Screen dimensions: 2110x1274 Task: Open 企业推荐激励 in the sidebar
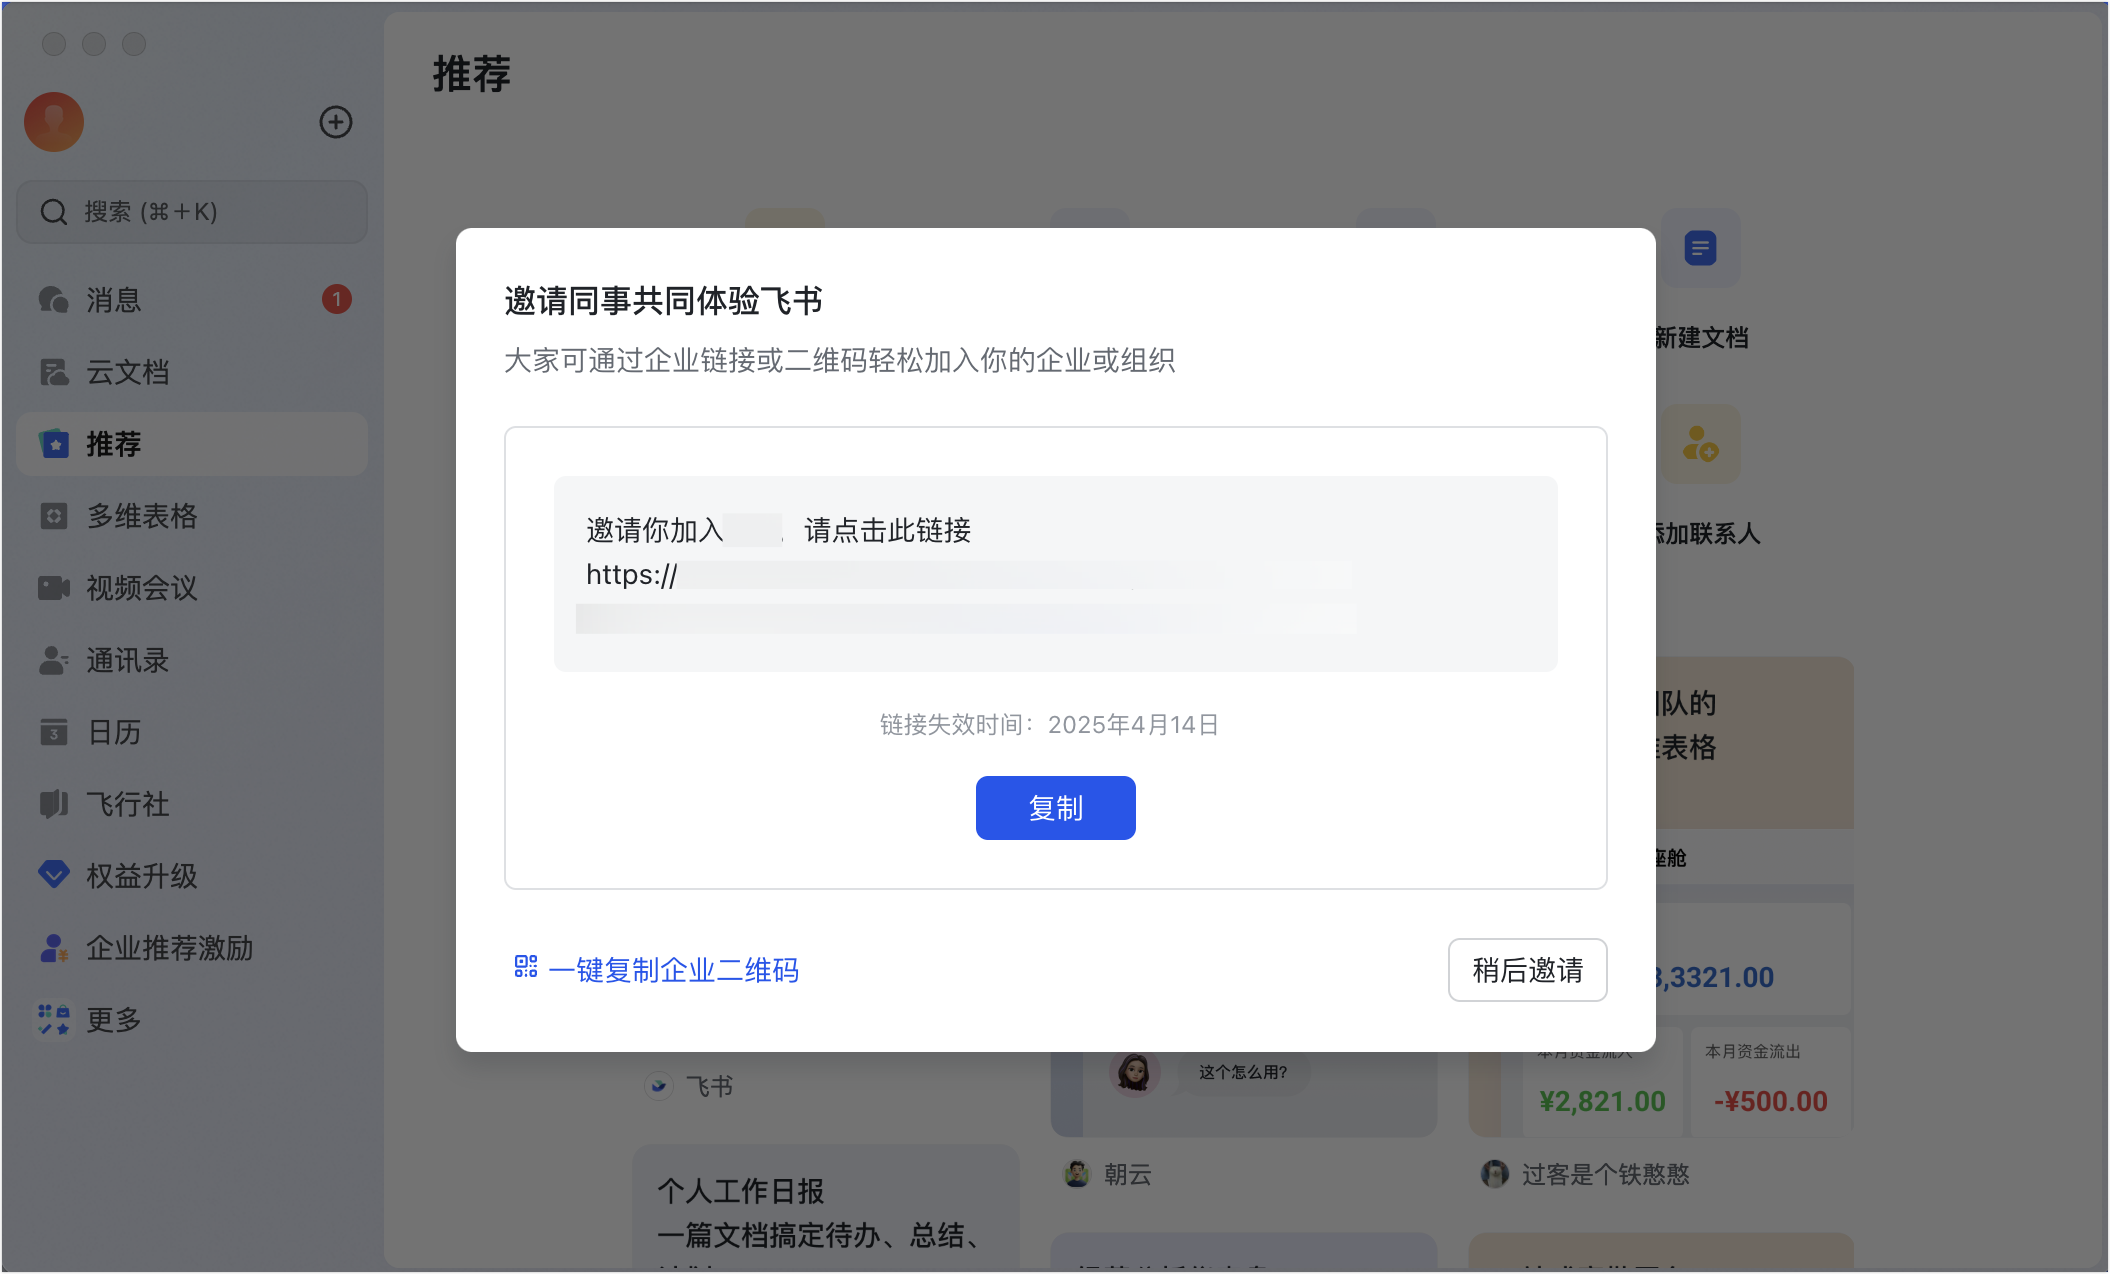pos(192,948)
